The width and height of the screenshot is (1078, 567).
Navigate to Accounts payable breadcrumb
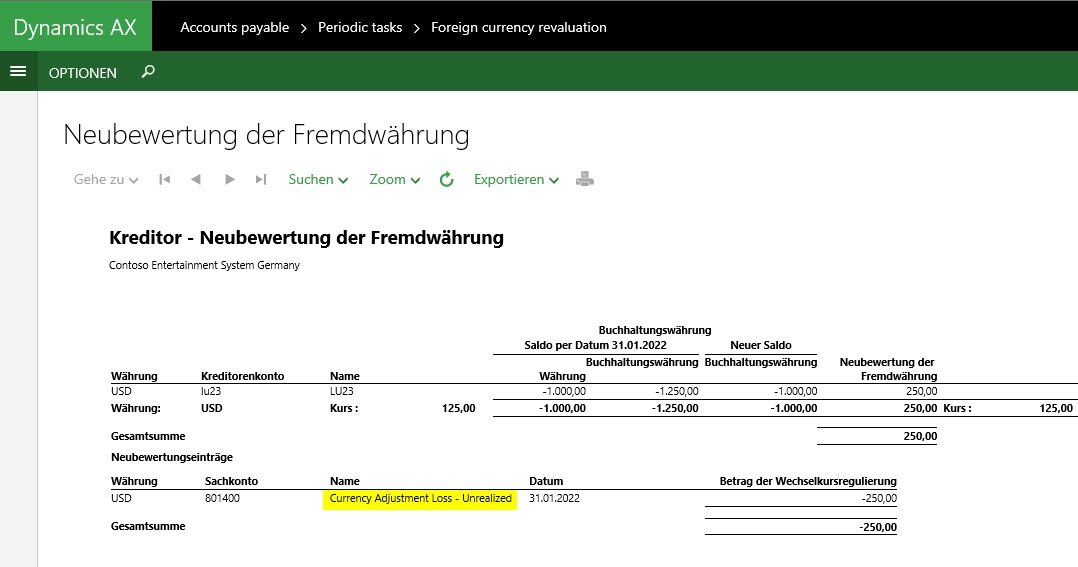click(234, 27)
